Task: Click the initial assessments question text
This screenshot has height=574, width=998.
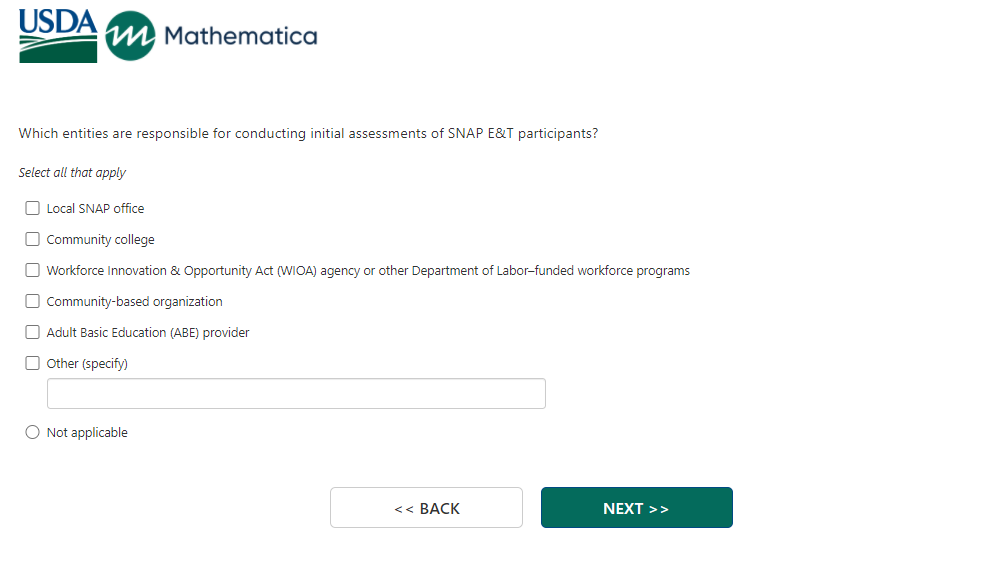Action: tap(308, 133)
